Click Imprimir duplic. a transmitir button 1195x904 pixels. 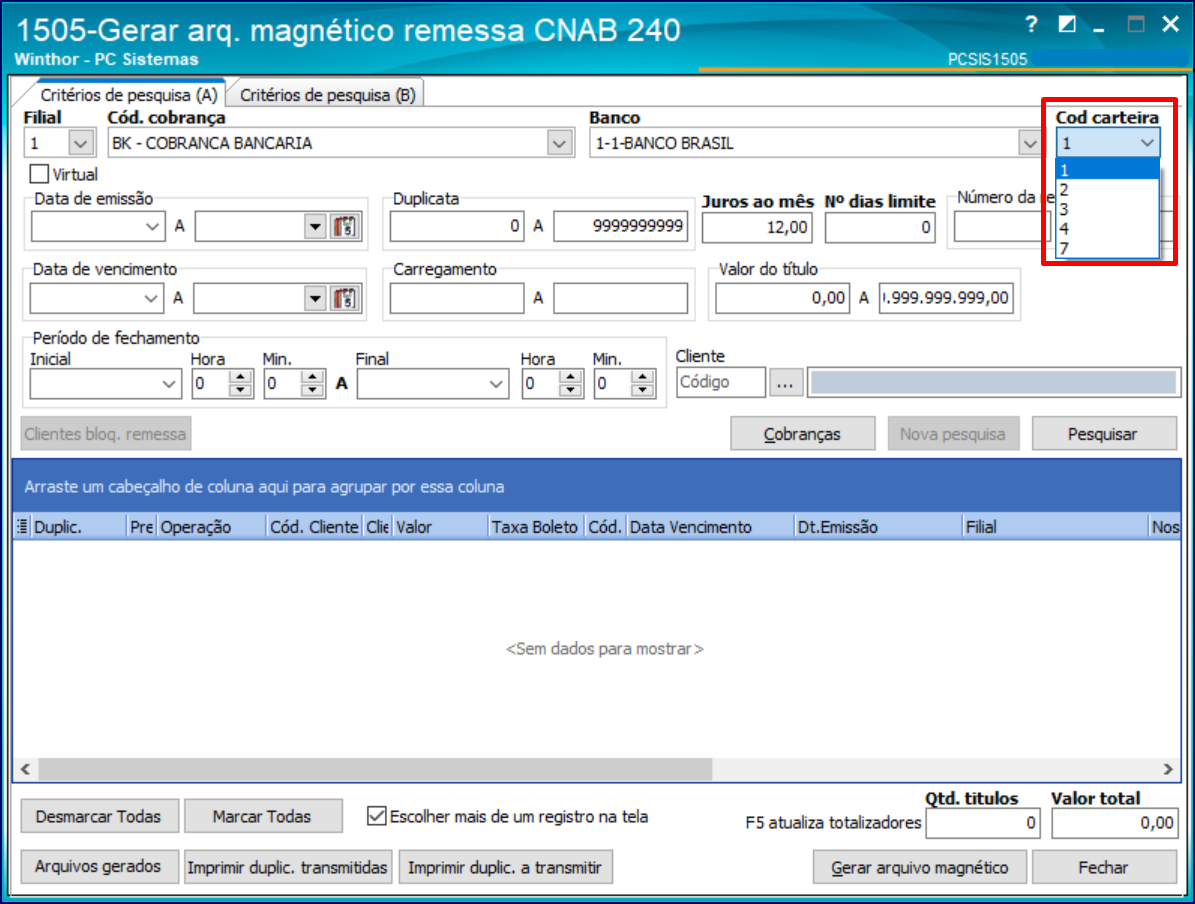(x=505, y=867)
